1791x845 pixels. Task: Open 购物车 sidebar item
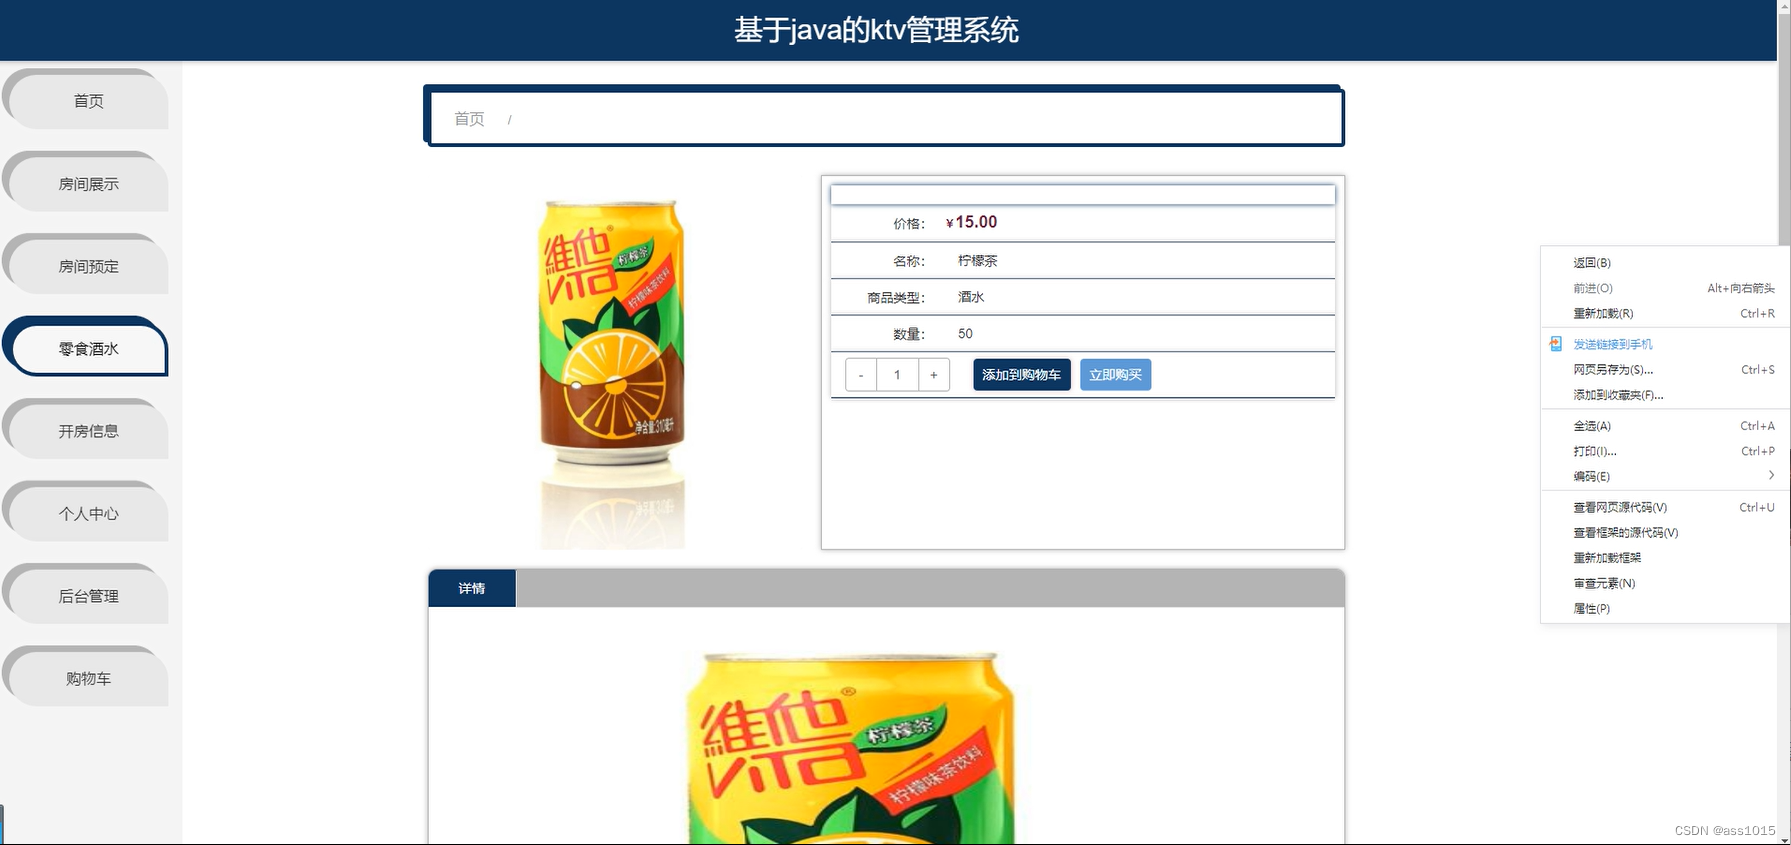[88, 678]
